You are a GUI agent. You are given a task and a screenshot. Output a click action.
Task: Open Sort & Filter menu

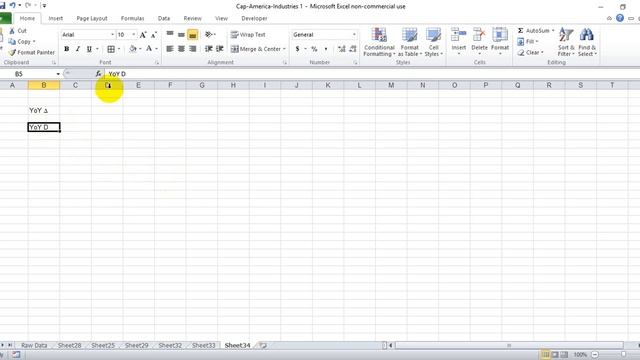[x=566, y=42]
